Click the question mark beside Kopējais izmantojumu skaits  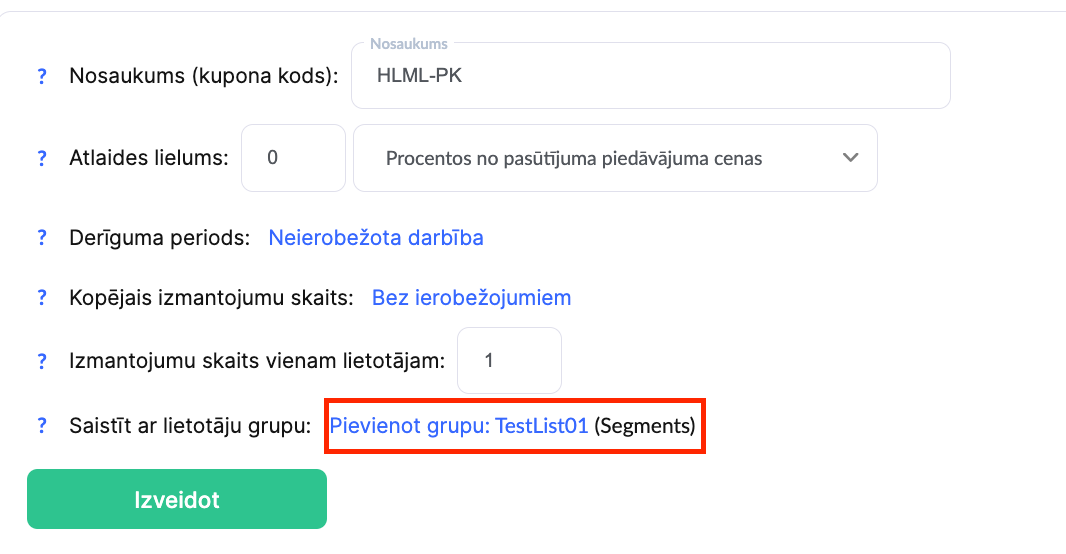(x=42, y=298)
